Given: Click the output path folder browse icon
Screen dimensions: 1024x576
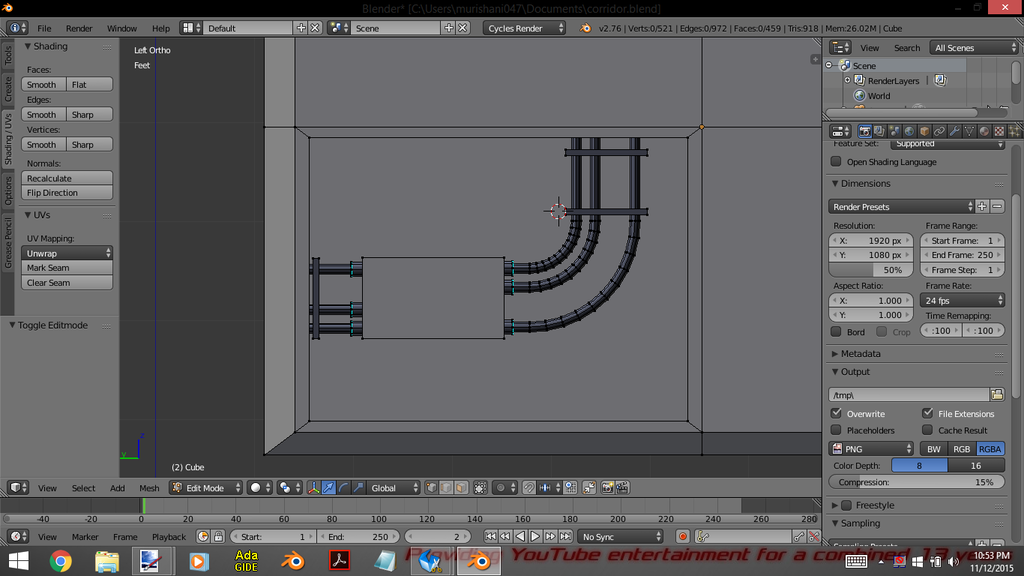Looking at the screenshot, I should [x=997, y=395].
